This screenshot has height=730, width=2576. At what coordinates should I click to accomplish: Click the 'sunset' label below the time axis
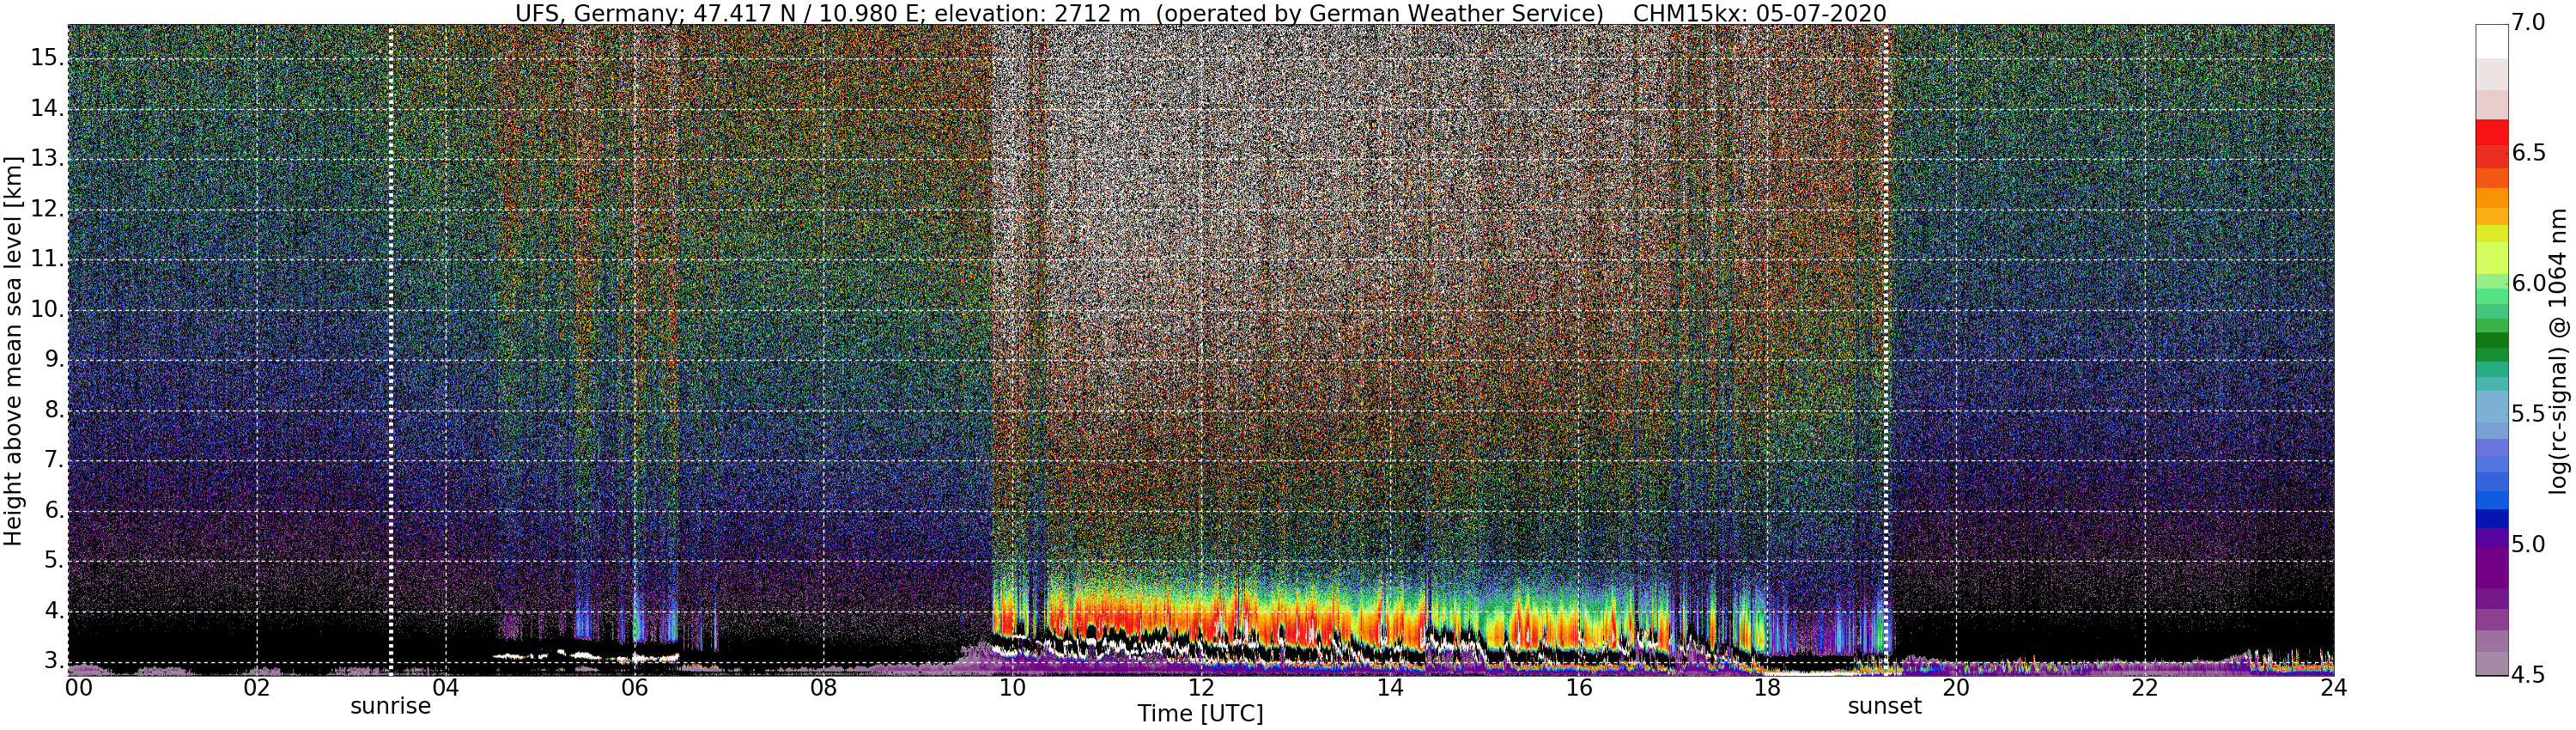click(x=1884, y=706)
